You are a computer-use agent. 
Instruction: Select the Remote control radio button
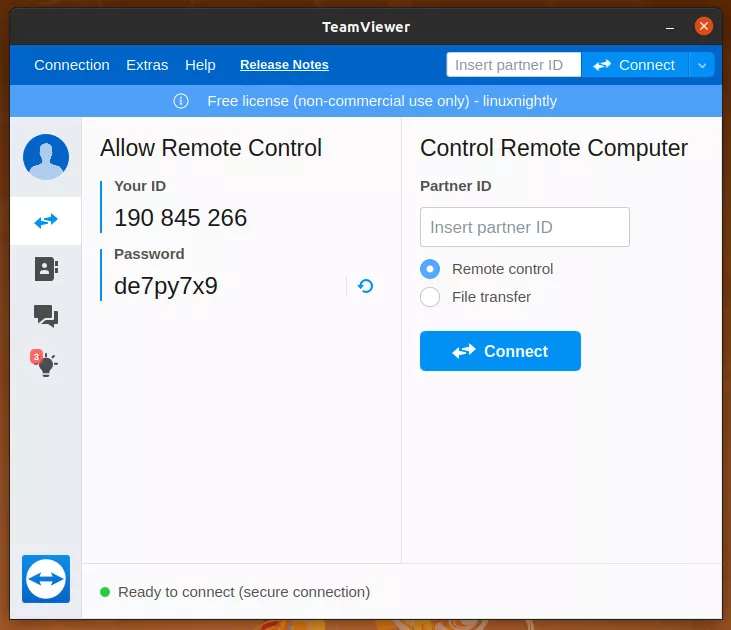[430, 269]
